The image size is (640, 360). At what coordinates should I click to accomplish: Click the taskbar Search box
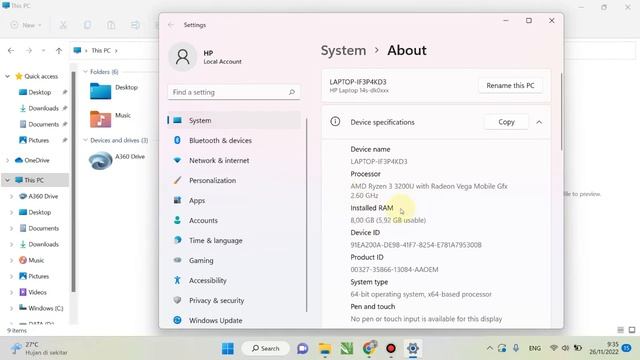coord(266,349)
